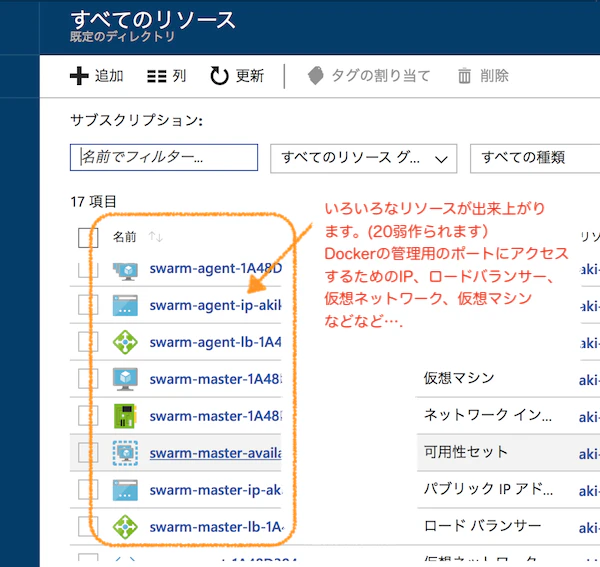Click the パブリック IP アド... type cell
The height and width of the screenshot is (567, 600).
pyautogui.click(x=488, y=489)
